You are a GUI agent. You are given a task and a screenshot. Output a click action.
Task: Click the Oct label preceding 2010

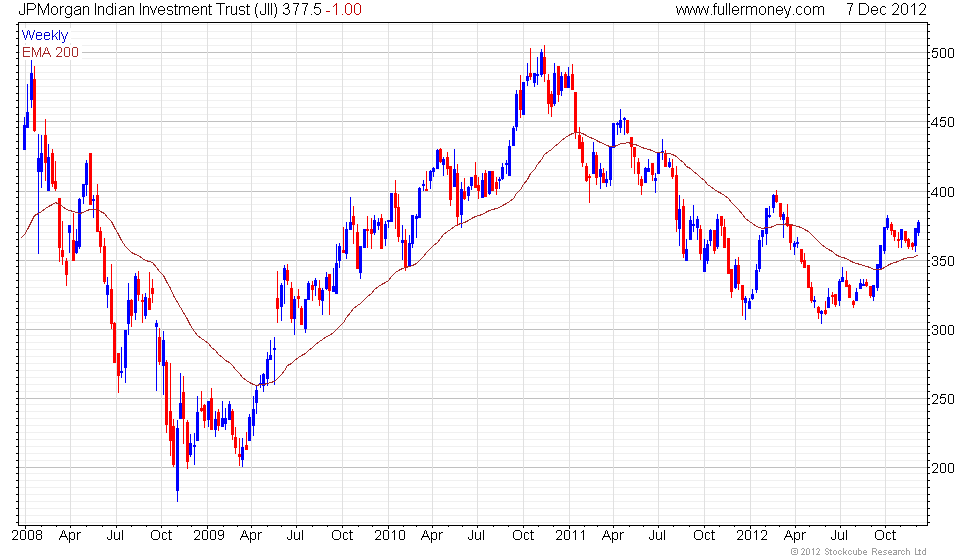point(342,535)
